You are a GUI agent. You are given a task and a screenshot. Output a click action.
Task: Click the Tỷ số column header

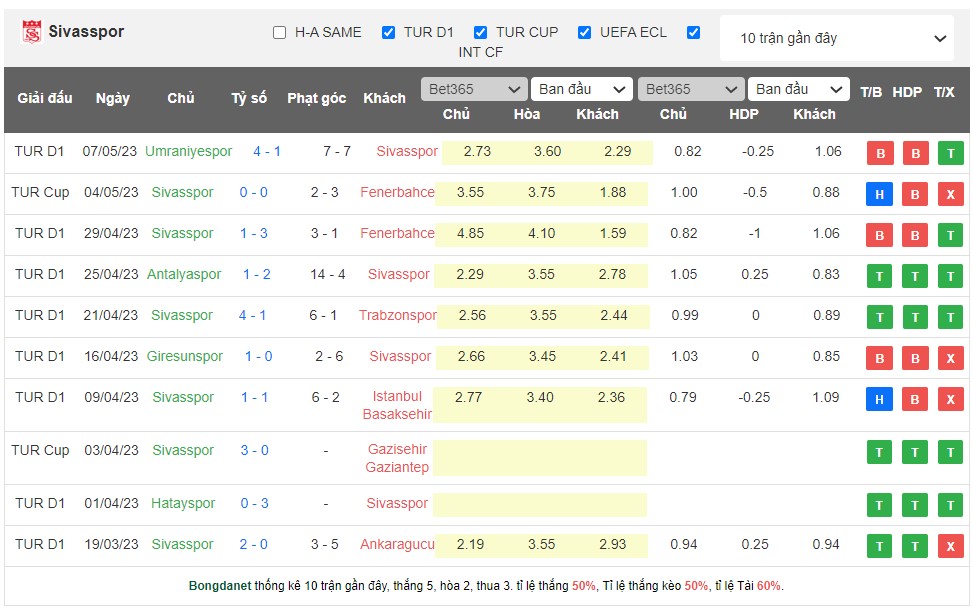tap(249, 98)
